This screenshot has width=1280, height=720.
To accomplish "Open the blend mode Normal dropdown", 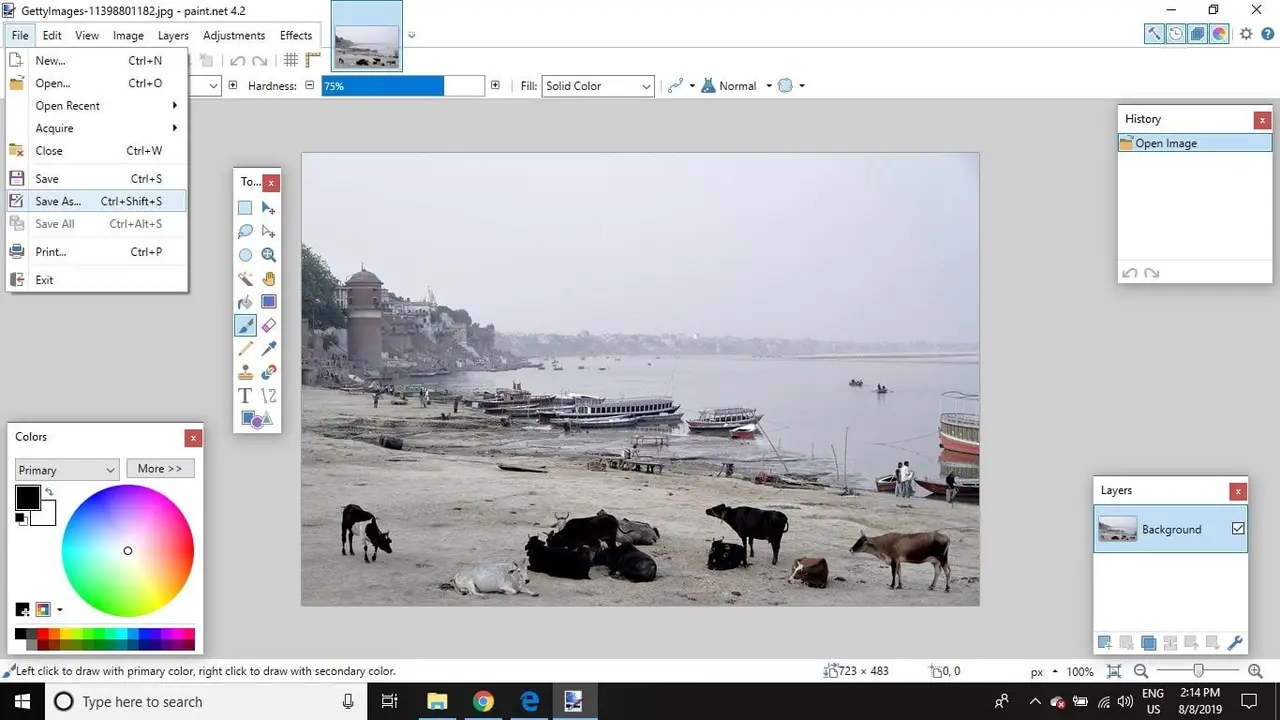I will point(741,86).
